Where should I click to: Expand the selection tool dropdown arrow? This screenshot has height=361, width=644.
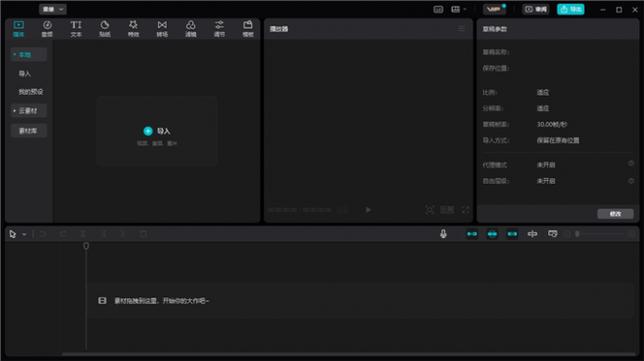coord(24,235)
